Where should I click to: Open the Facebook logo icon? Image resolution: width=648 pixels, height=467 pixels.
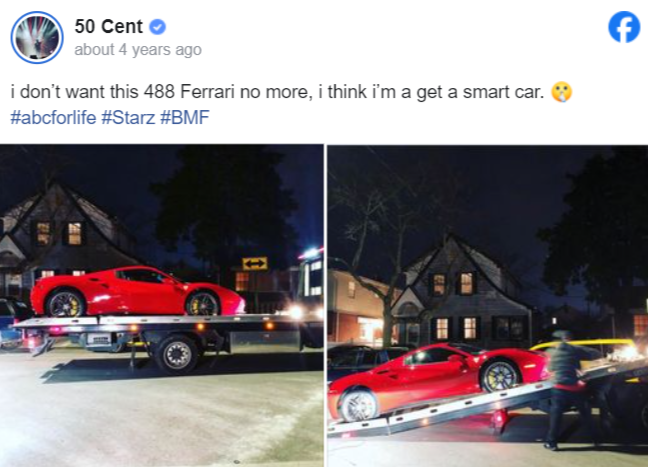click(624, 26)
